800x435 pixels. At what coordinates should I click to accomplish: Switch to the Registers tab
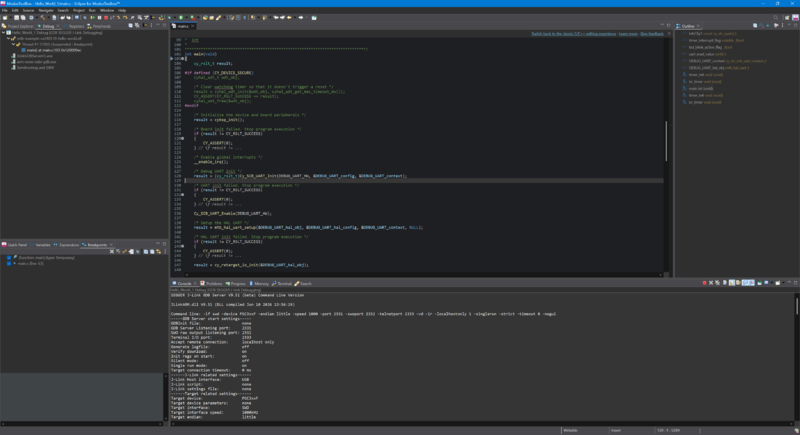(x=73, y=26)
